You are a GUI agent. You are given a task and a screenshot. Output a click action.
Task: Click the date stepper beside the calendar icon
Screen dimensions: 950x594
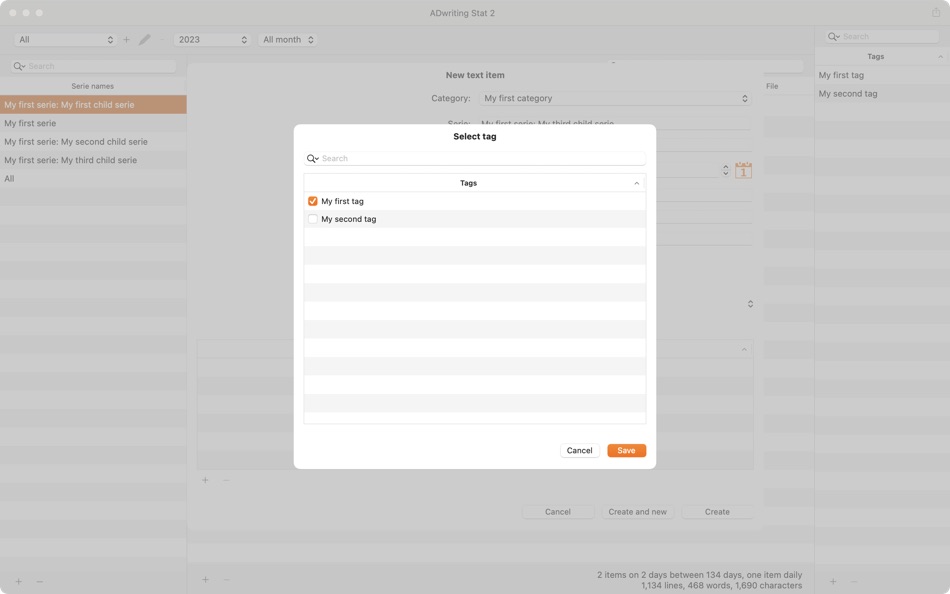pos(725,170)
